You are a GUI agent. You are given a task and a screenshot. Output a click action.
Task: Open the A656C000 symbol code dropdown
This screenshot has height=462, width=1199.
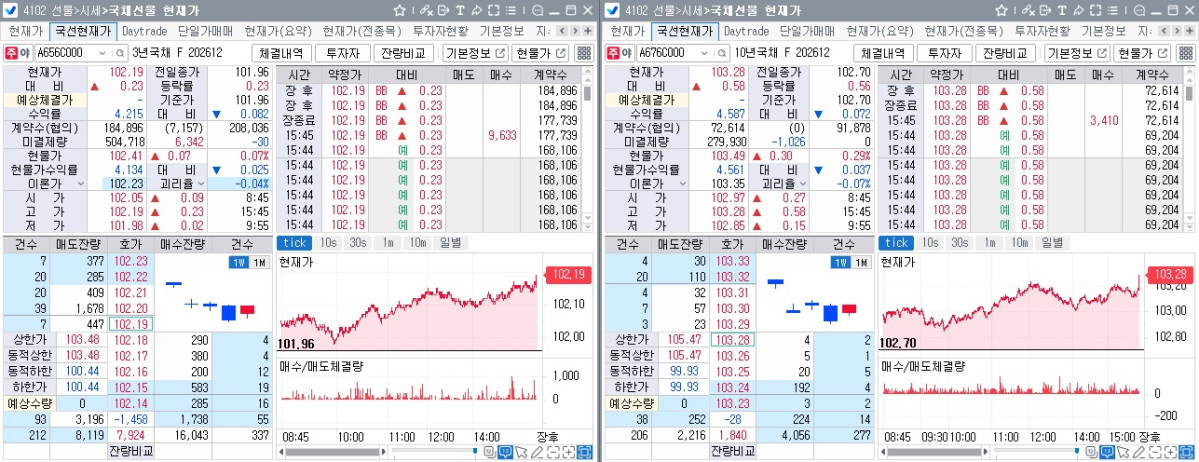104,54
